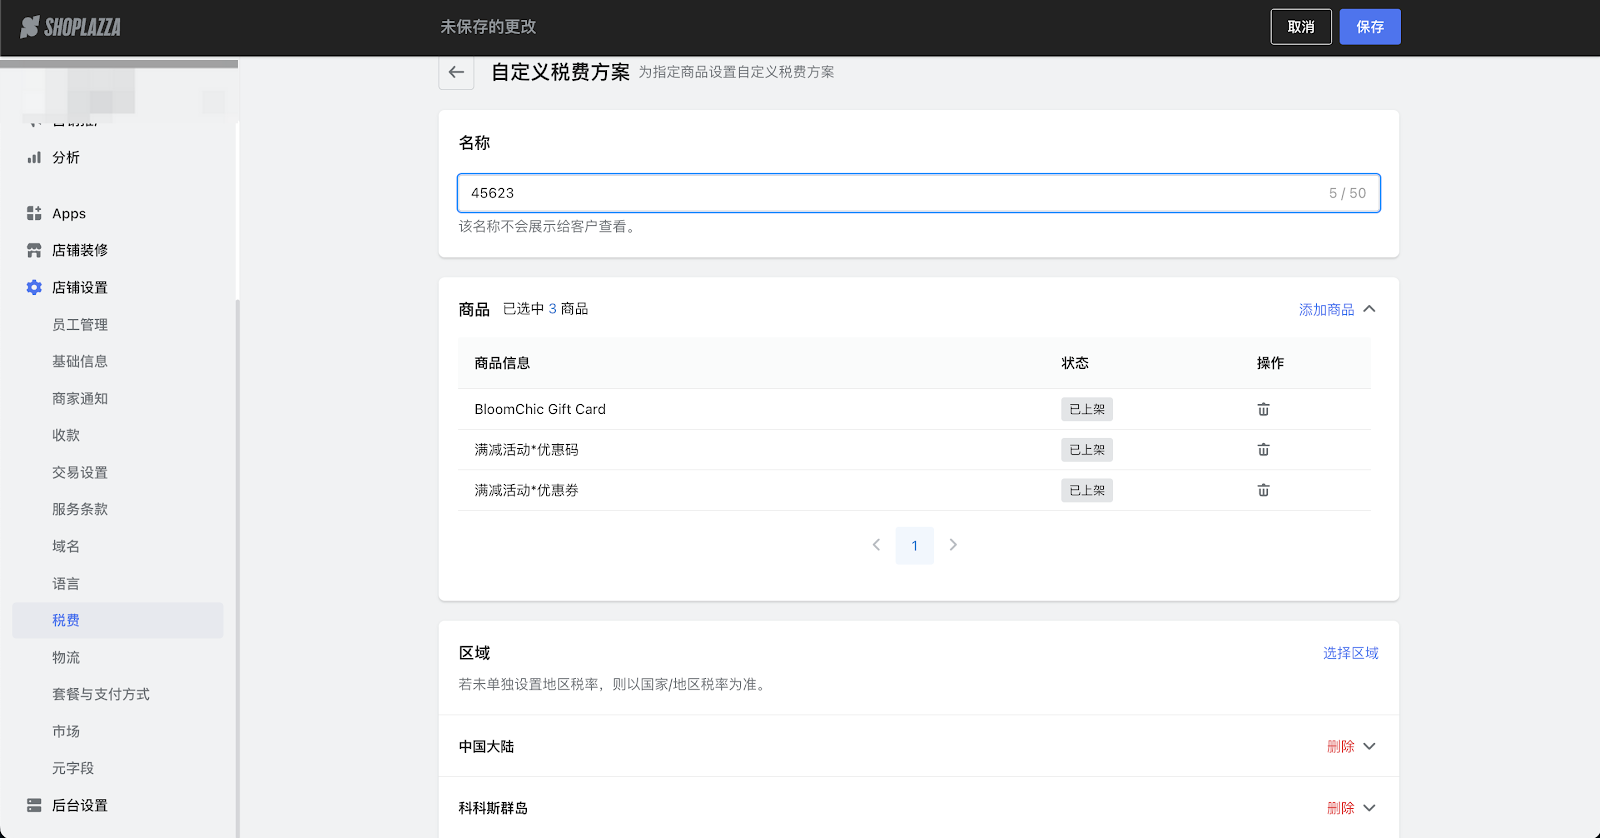1600x838 pixels.
Task: Expand the 中国大陆 region row
Action: pos(1370,747)
